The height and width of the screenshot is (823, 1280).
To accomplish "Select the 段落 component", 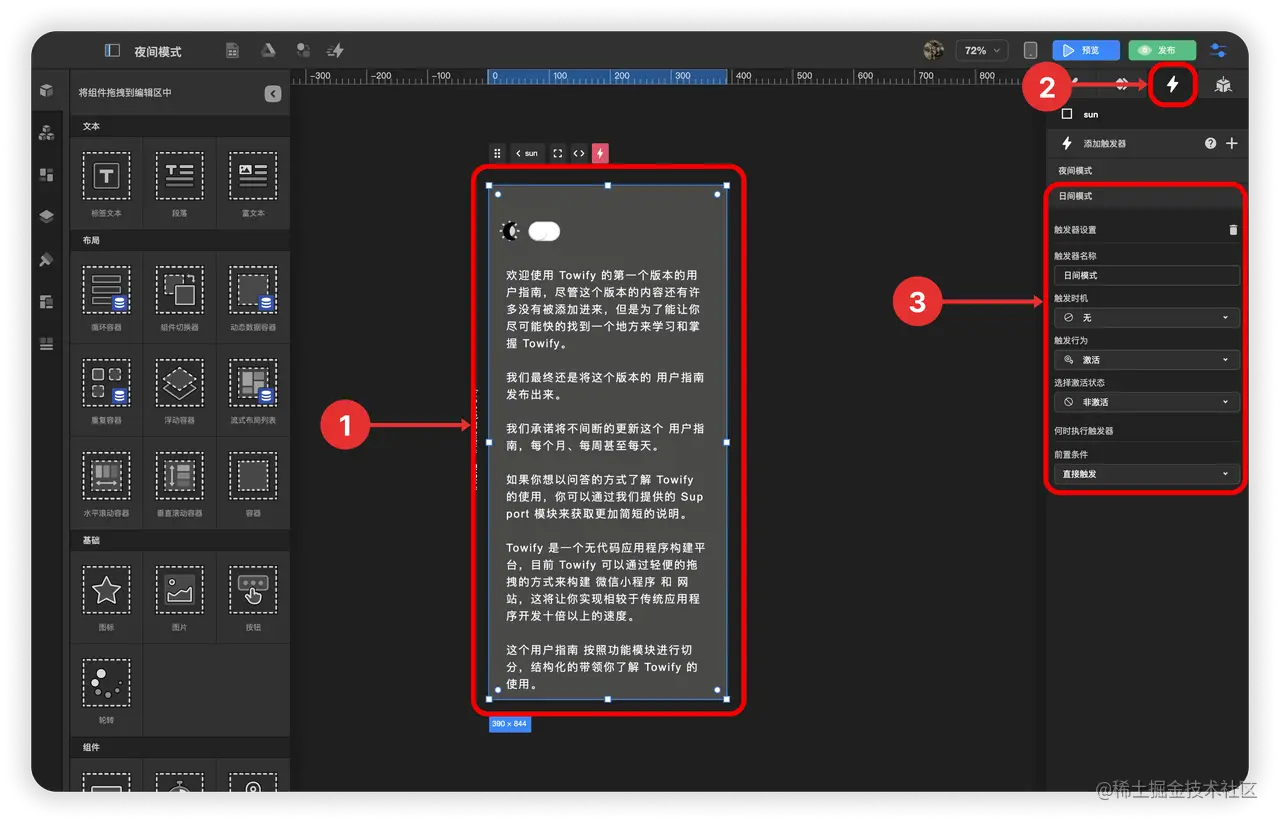I will 179,183.
